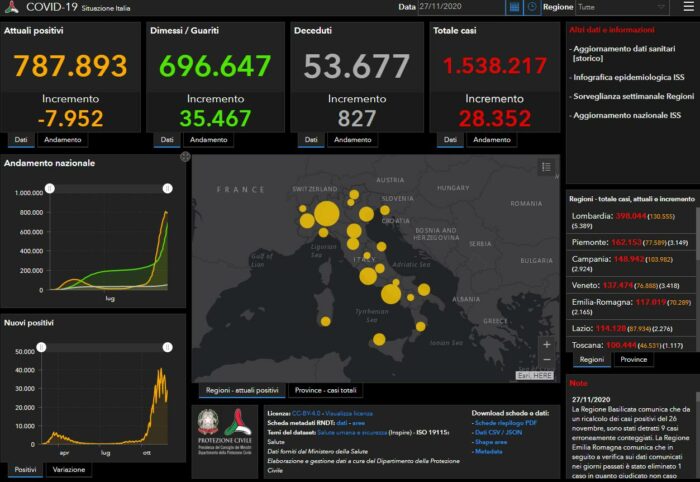Grab right range handle on Andamento nazionale chart
The height and width of the screenshot is (482, 700).
(x=168, y=188)
